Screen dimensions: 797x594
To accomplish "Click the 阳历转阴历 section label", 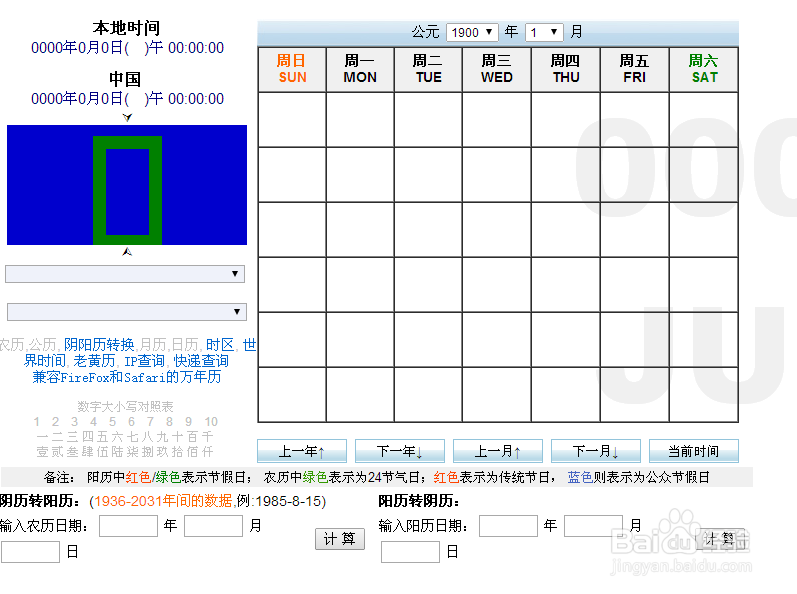I will coord(419,501).
